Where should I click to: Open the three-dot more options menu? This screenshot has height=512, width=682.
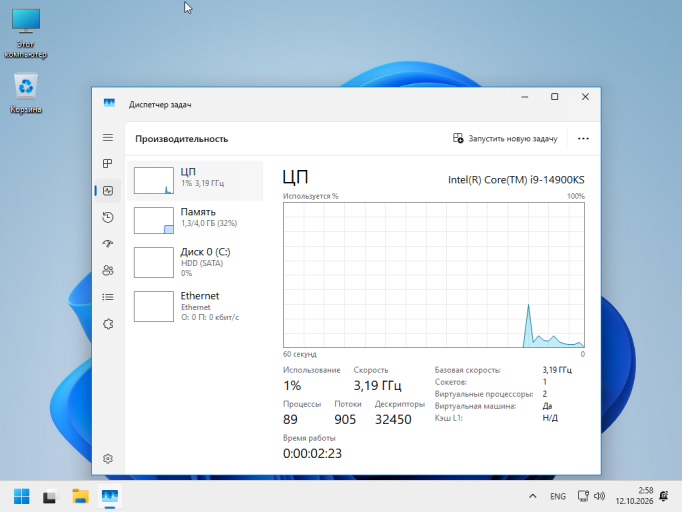[x=583, y=138]
